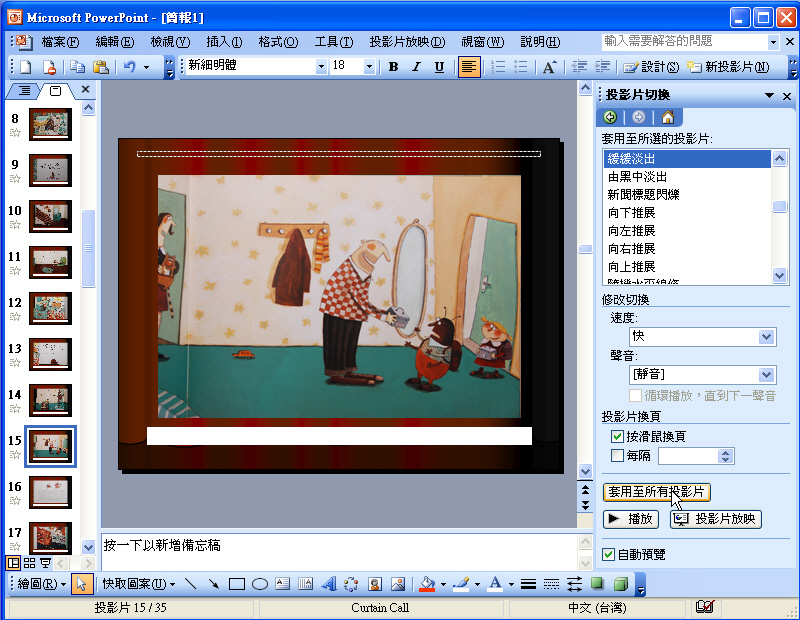Apply numbered list formatting
This screenshot has height=620, width=800.
[x=498, y=67]
